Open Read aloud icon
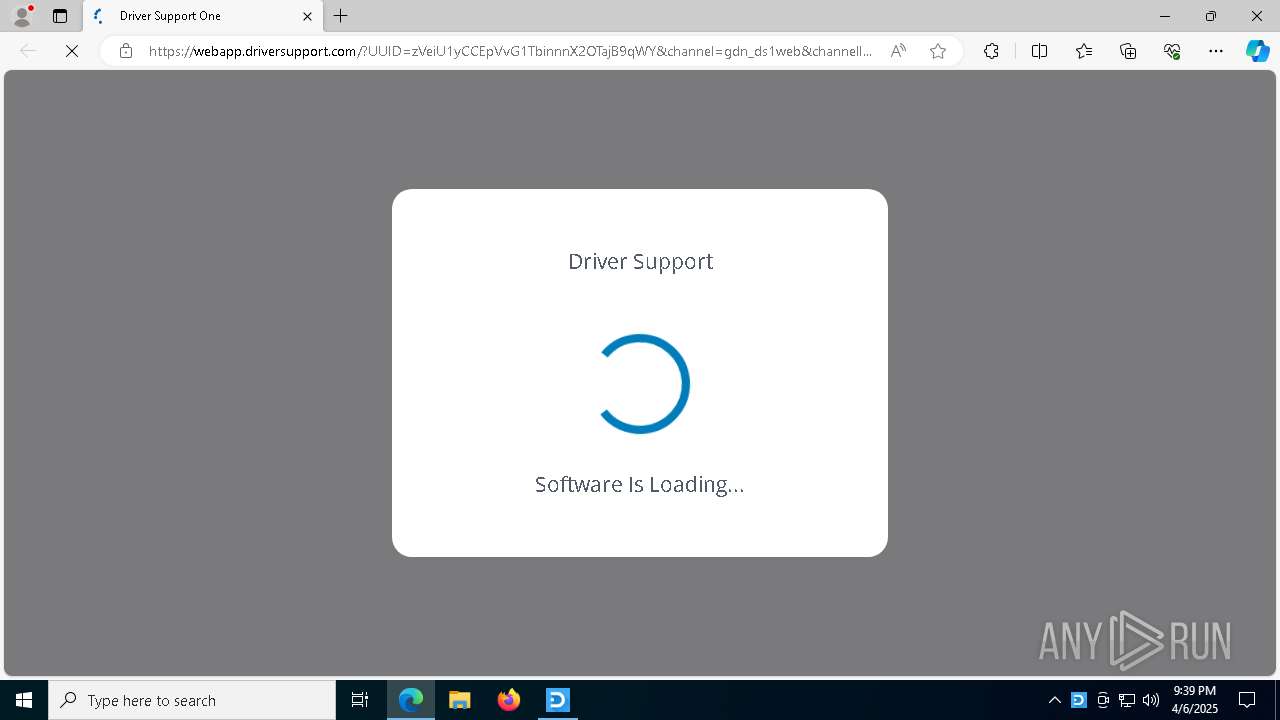The width and height of the screenshot is (1280, 720). [x=898, y=51]
